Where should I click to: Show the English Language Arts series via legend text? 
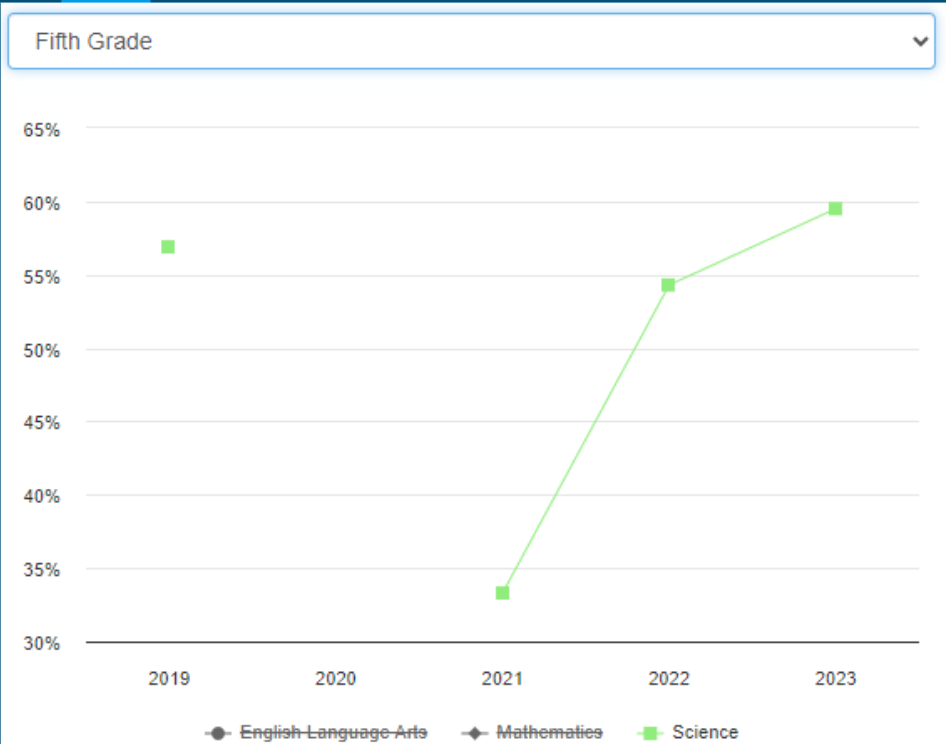pos(333,733)
